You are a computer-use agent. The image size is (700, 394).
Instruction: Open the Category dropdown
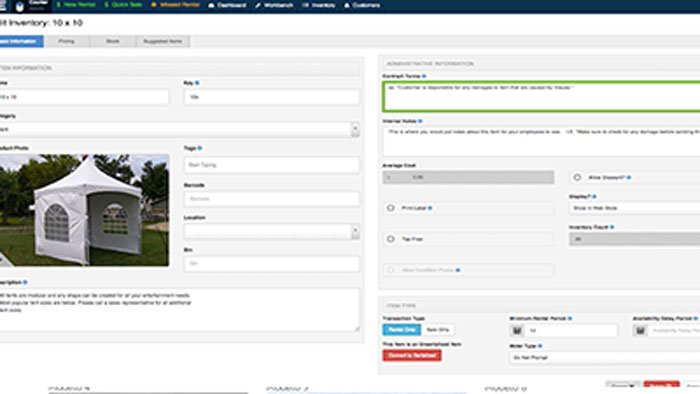click(179, 129)
